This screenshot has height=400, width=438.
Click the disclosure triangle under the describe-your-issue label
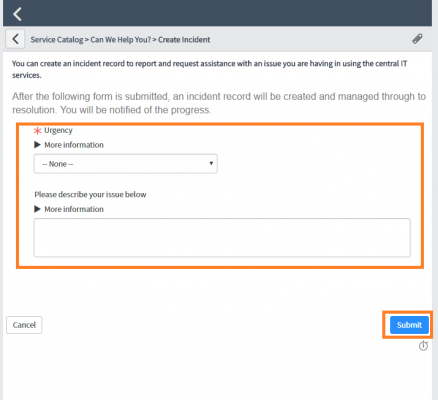(37, 209)
